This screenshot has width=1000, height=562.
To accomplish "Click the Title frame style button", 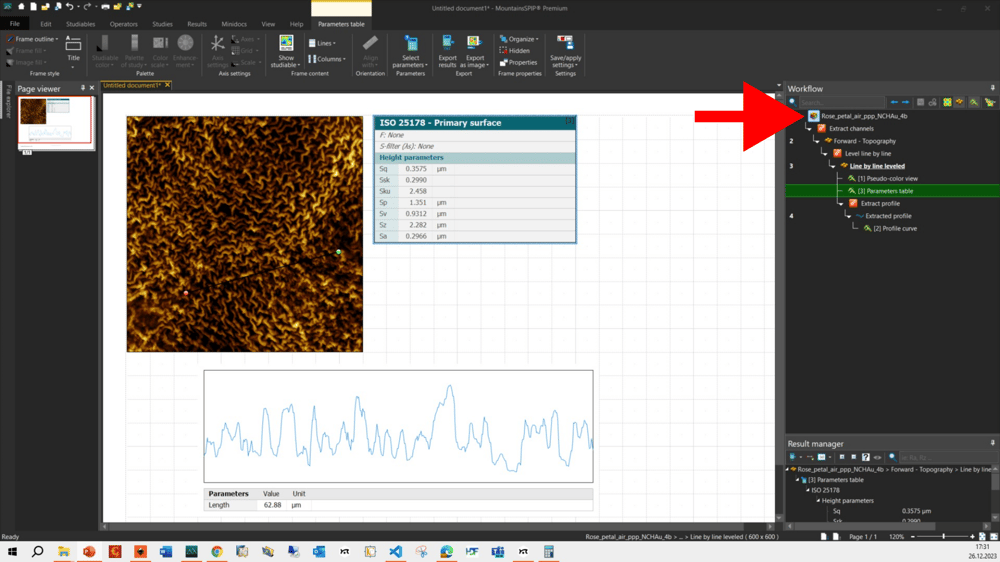I will (73, 50).
